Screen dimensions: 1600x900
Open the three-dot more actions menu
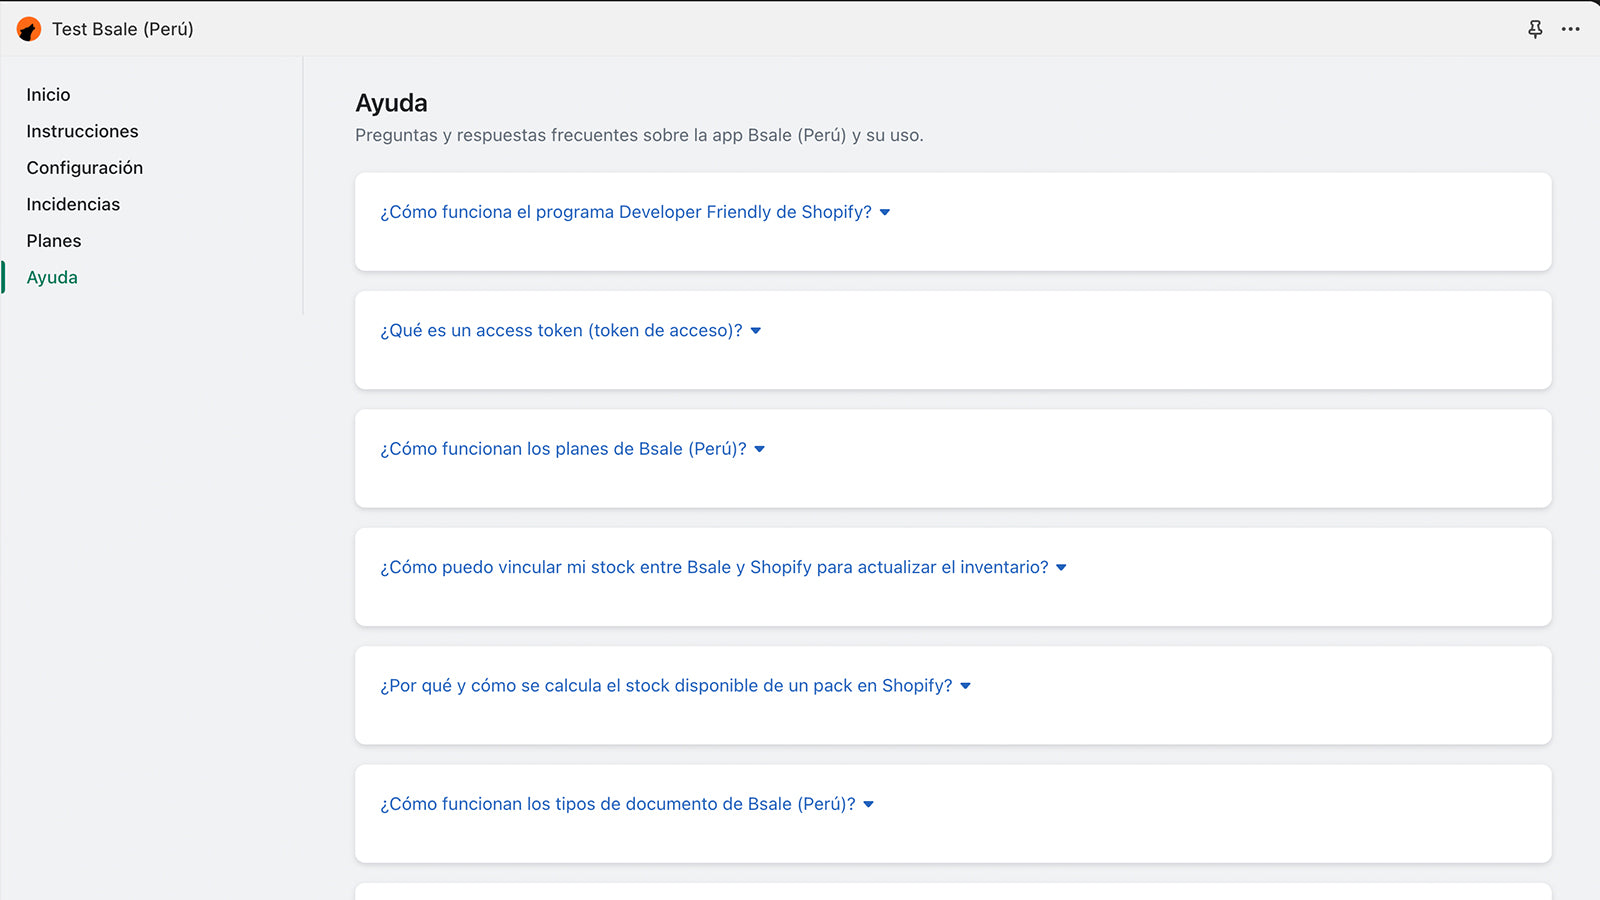(x=1571, y=29)
